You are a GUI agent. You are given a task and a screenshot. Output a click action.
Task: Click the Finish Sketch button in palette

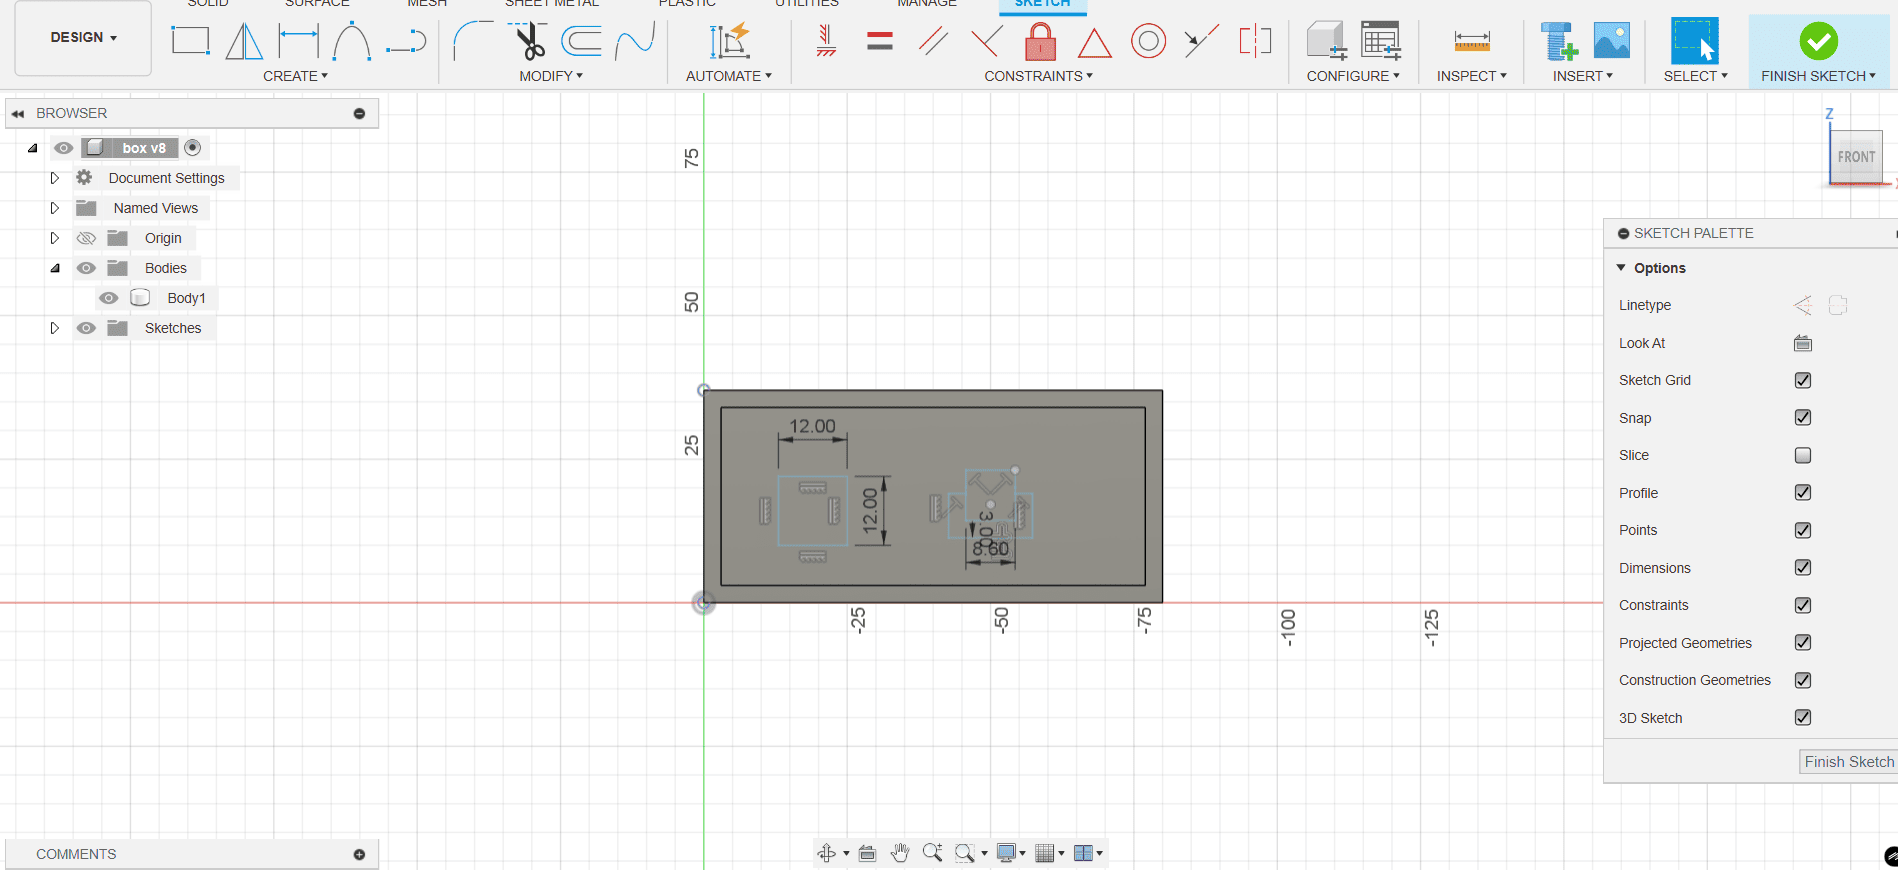pos(1848,762)
